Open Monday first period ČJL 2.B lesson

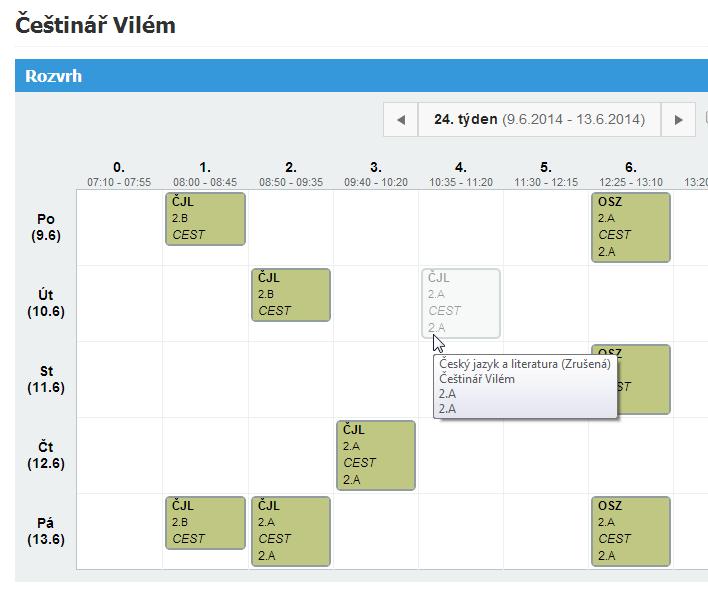pos(205,219)
